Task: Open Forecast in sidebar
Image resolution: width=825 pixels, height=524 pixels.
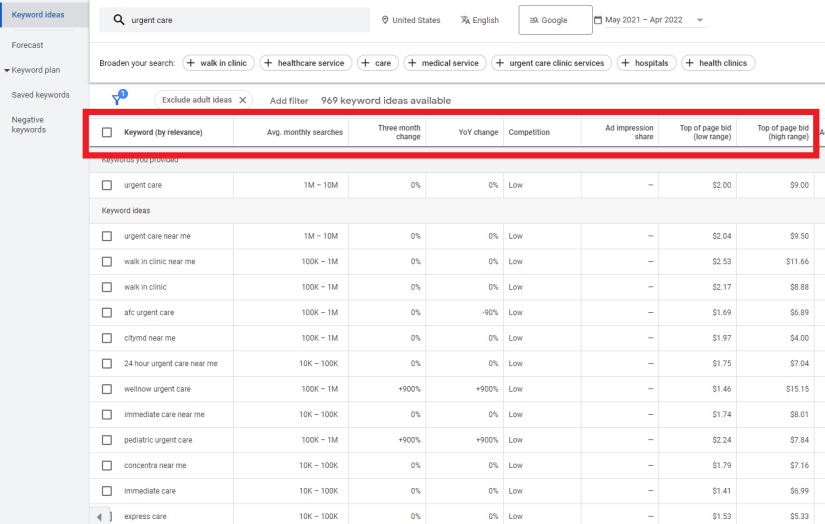Action: click(27, 45)
